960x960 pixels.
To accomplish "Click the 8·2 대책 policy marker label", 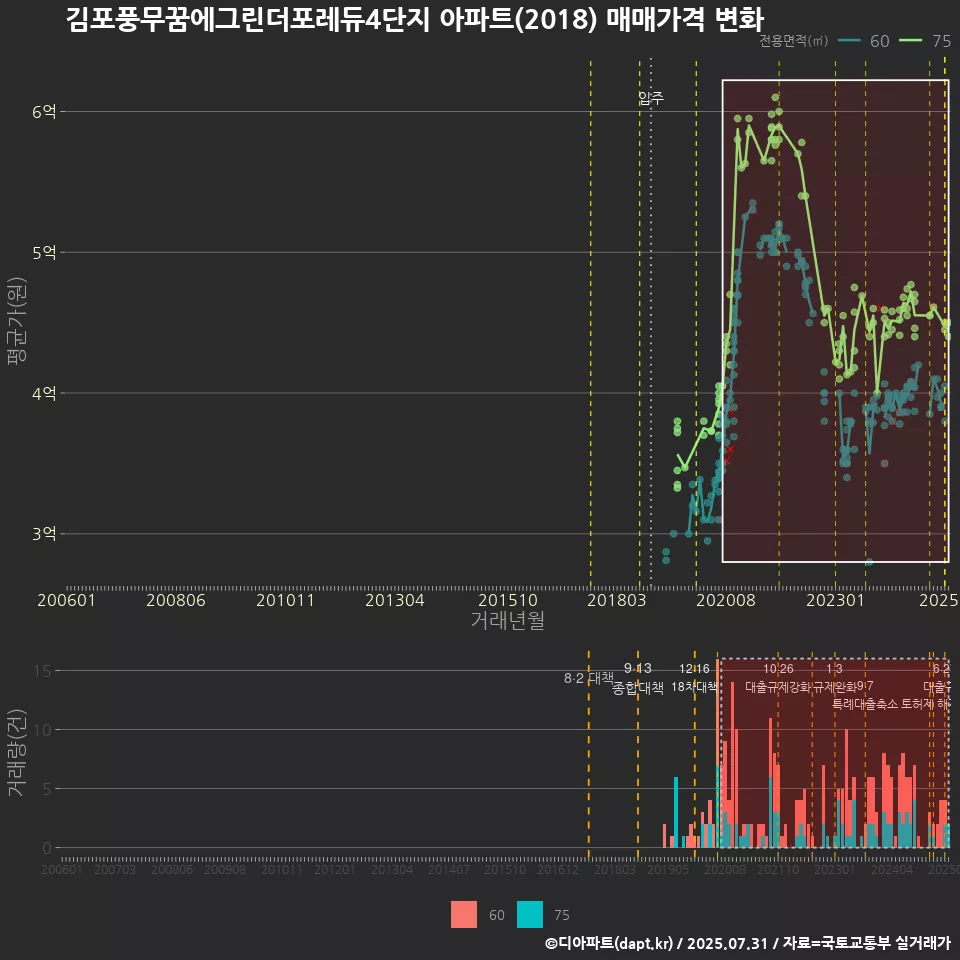I will click(x=588, y=678).
